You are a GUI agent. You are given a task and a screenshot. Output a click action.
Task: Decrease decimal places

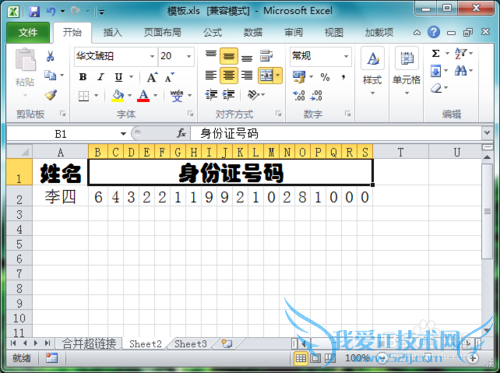[x=316, y=96]
